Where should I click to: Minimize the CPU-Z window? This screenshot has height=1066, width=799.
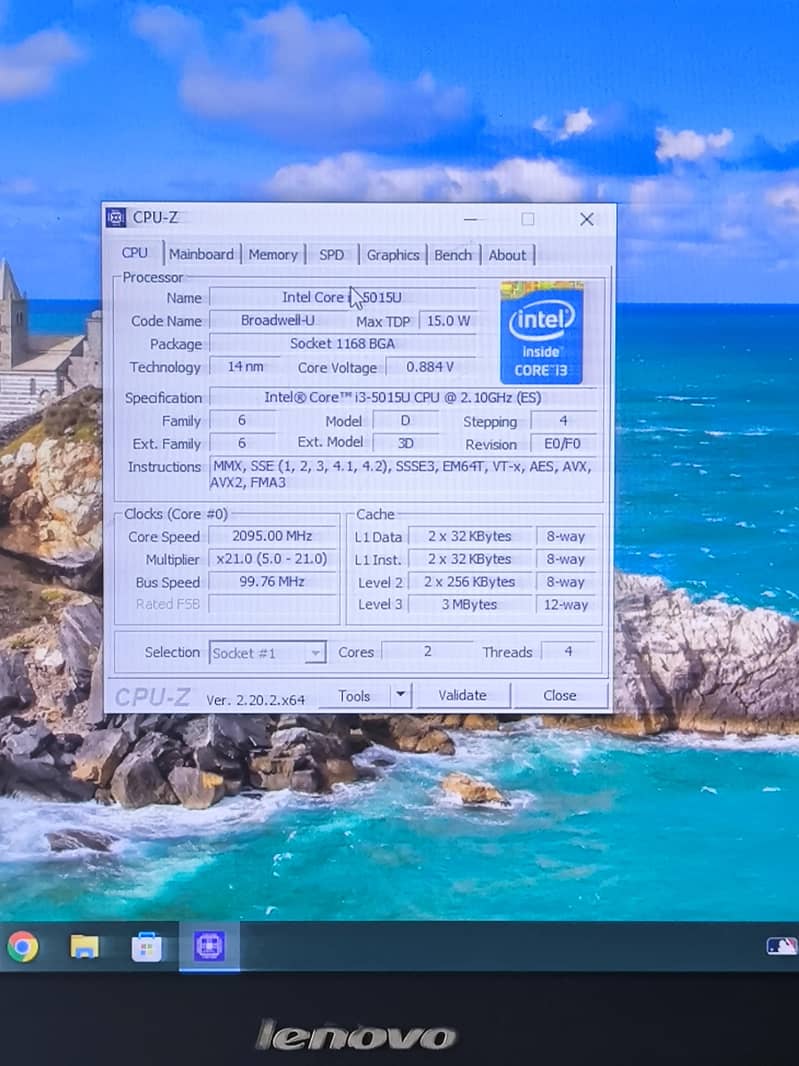click(471, 219)
